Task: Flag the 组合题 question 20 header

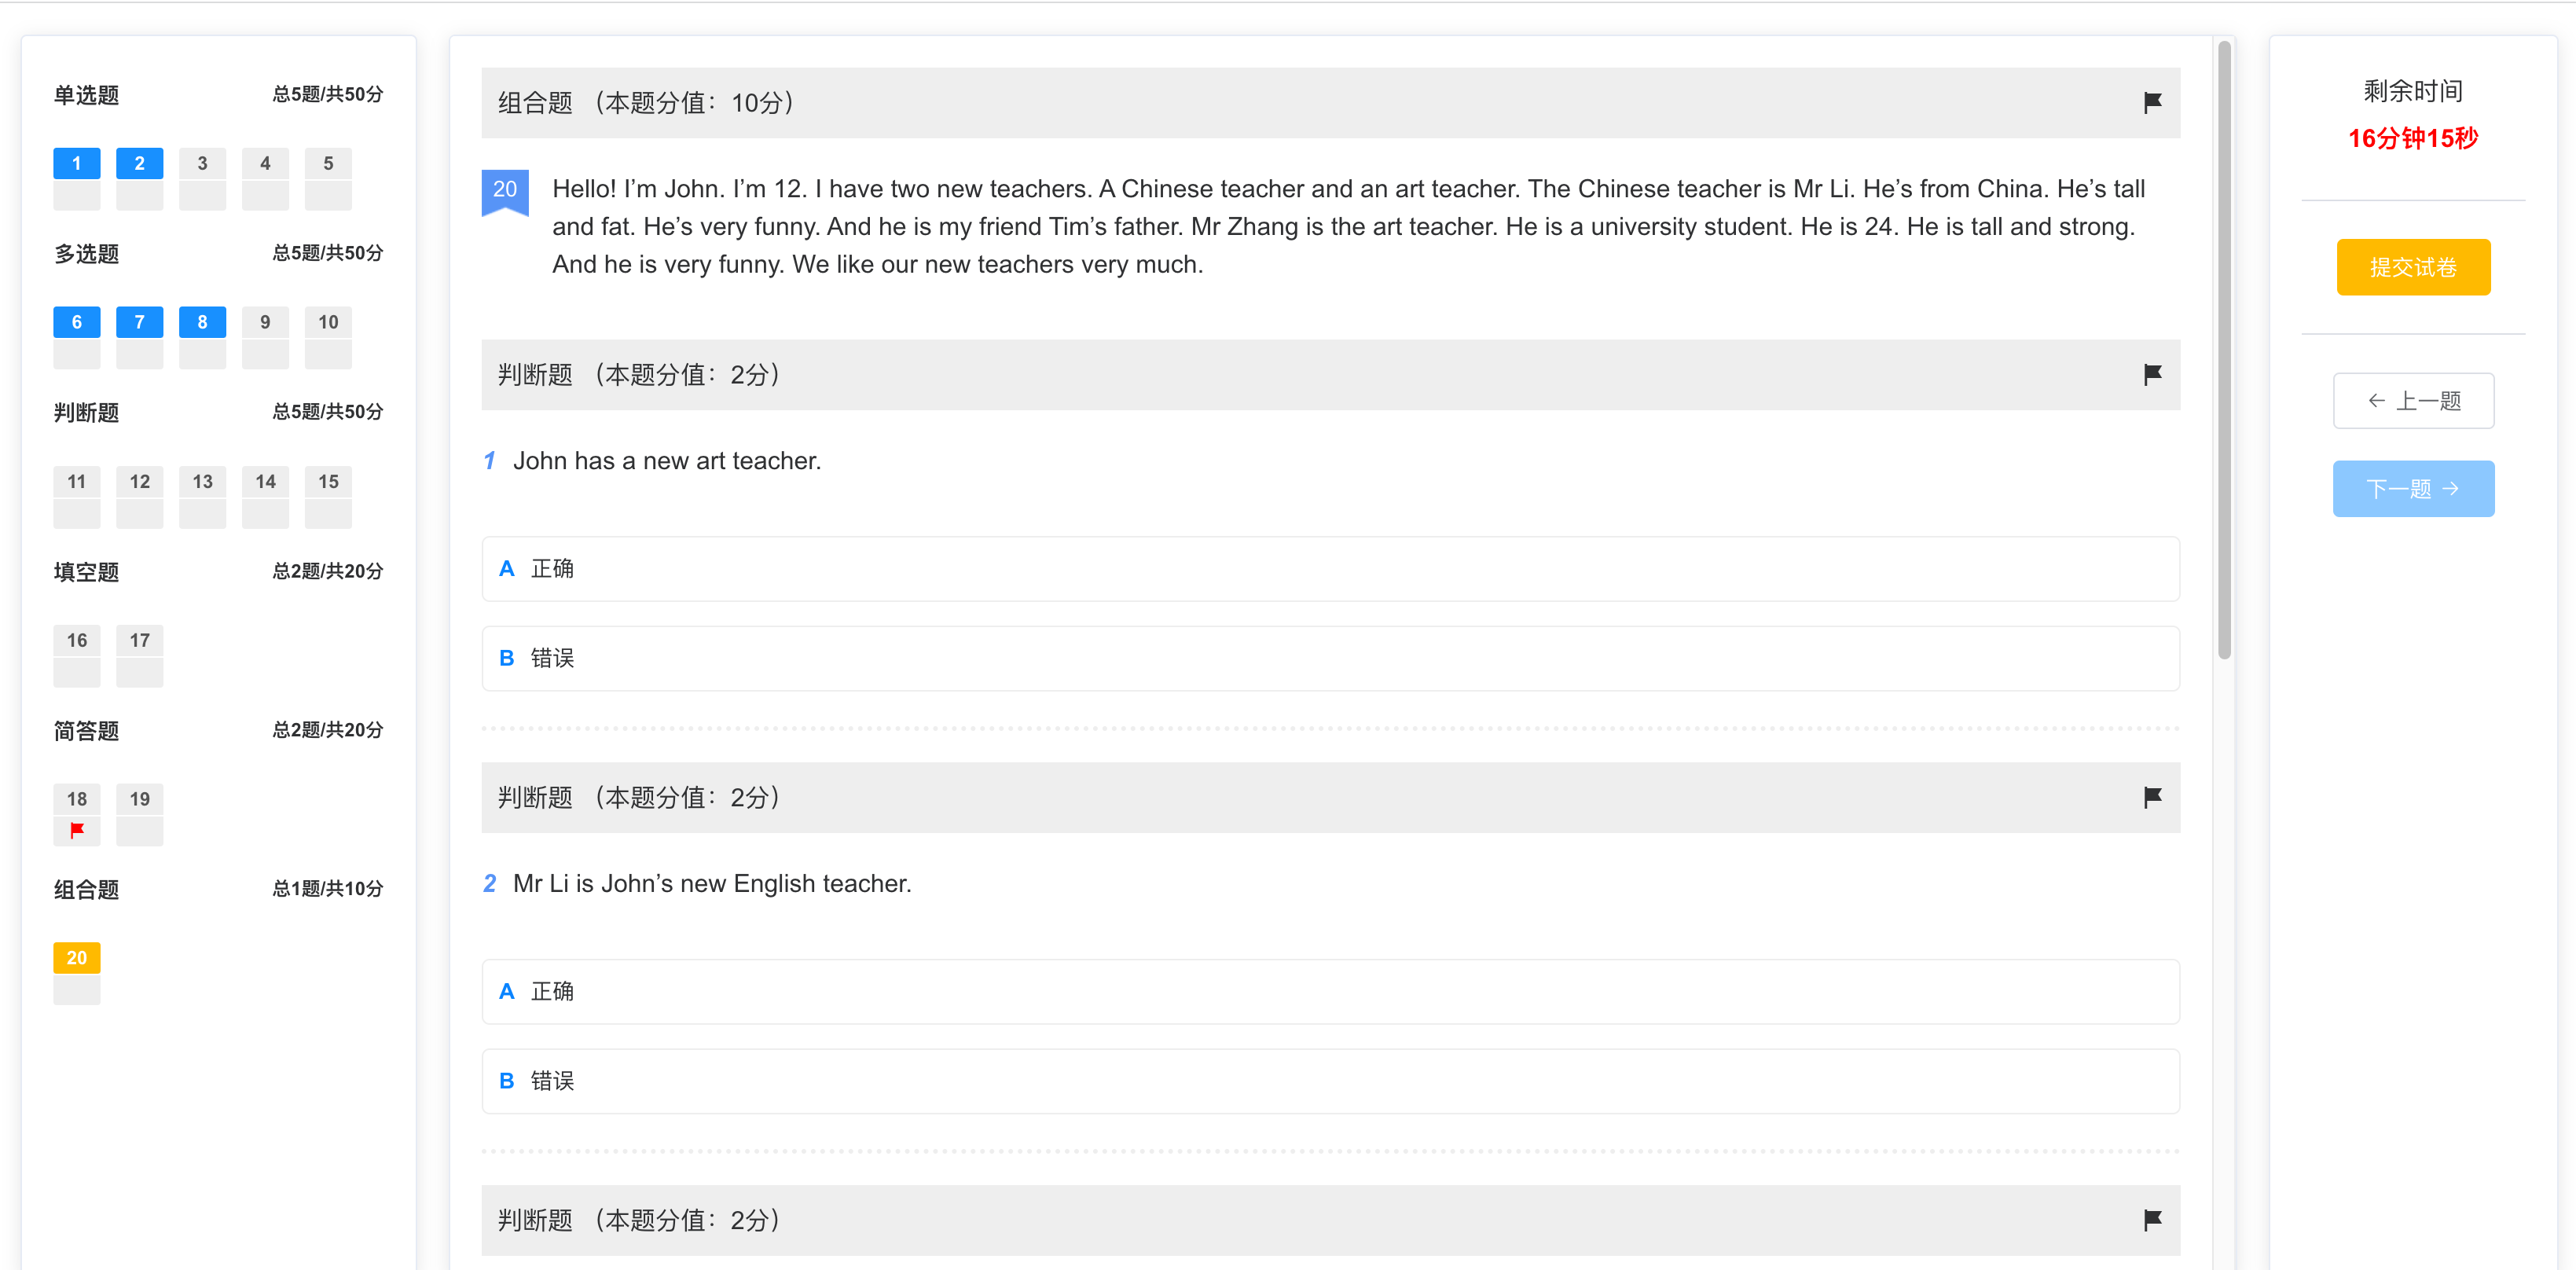Action: coord(2152,102)
